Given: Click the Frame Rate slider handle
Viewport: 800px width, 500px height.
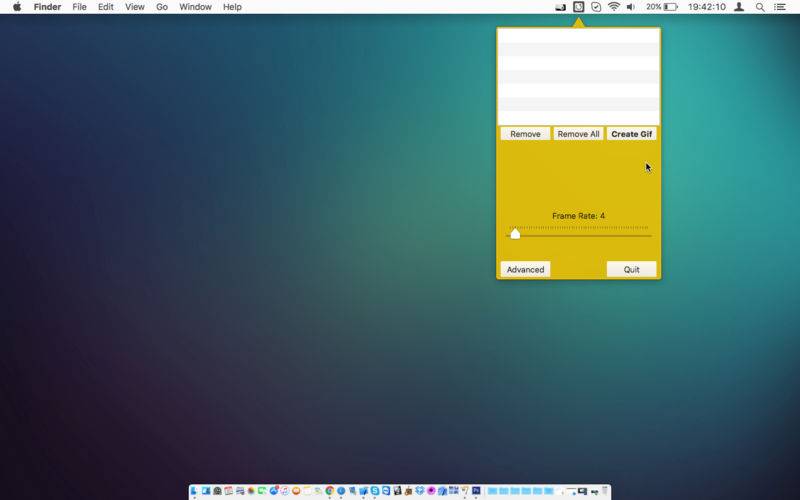Looking at the screenshot, I should point(515,234).
